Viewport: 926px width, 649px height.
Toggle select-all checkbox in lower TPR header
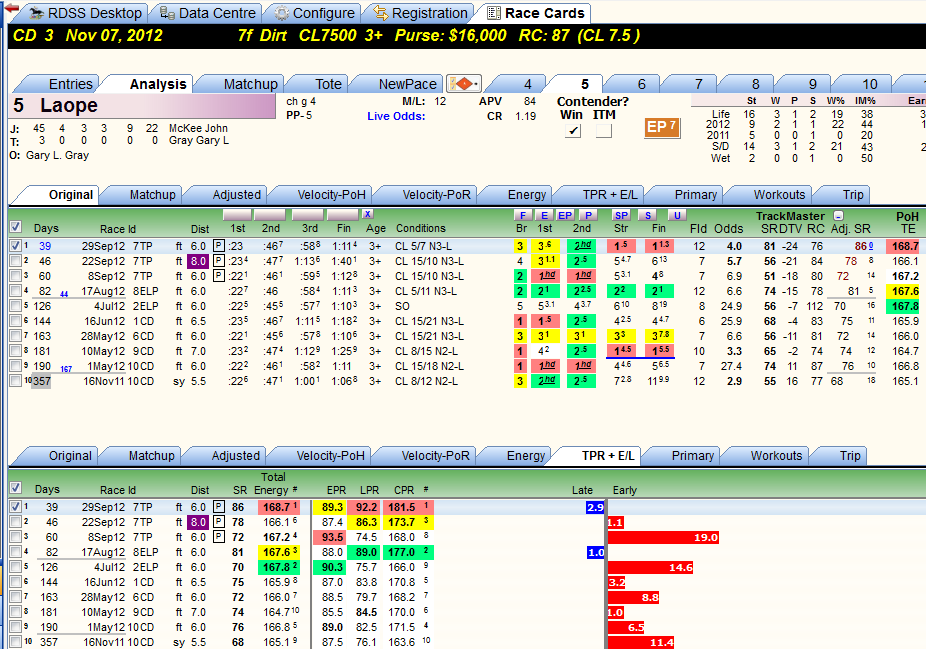[16, 488]
